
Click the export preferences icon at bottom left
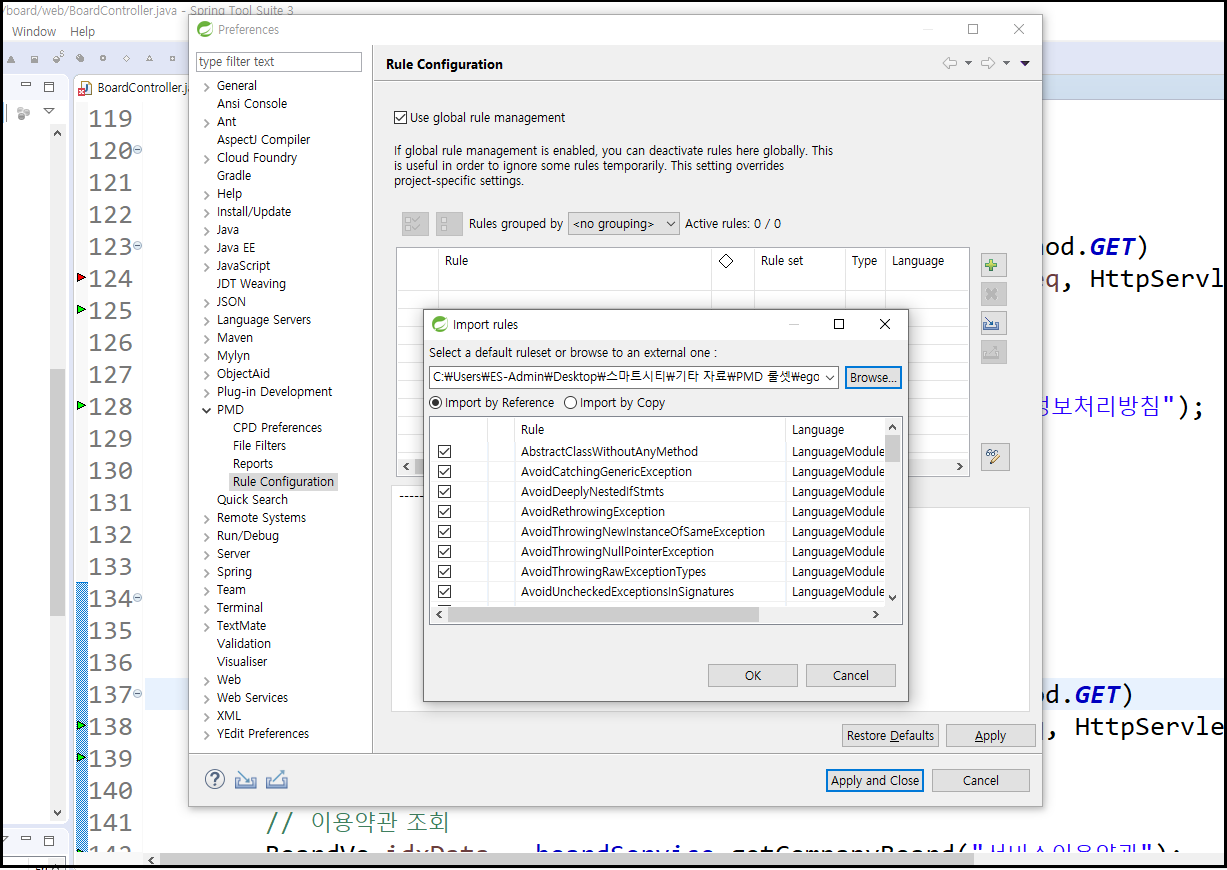point(277,779)
